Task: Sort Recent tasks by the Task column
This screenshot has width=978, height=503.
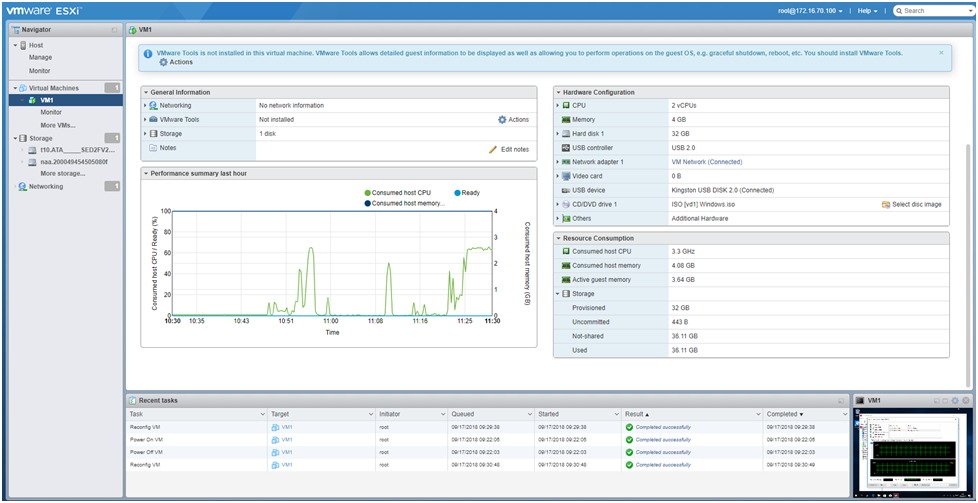Action: pos(196,414)
